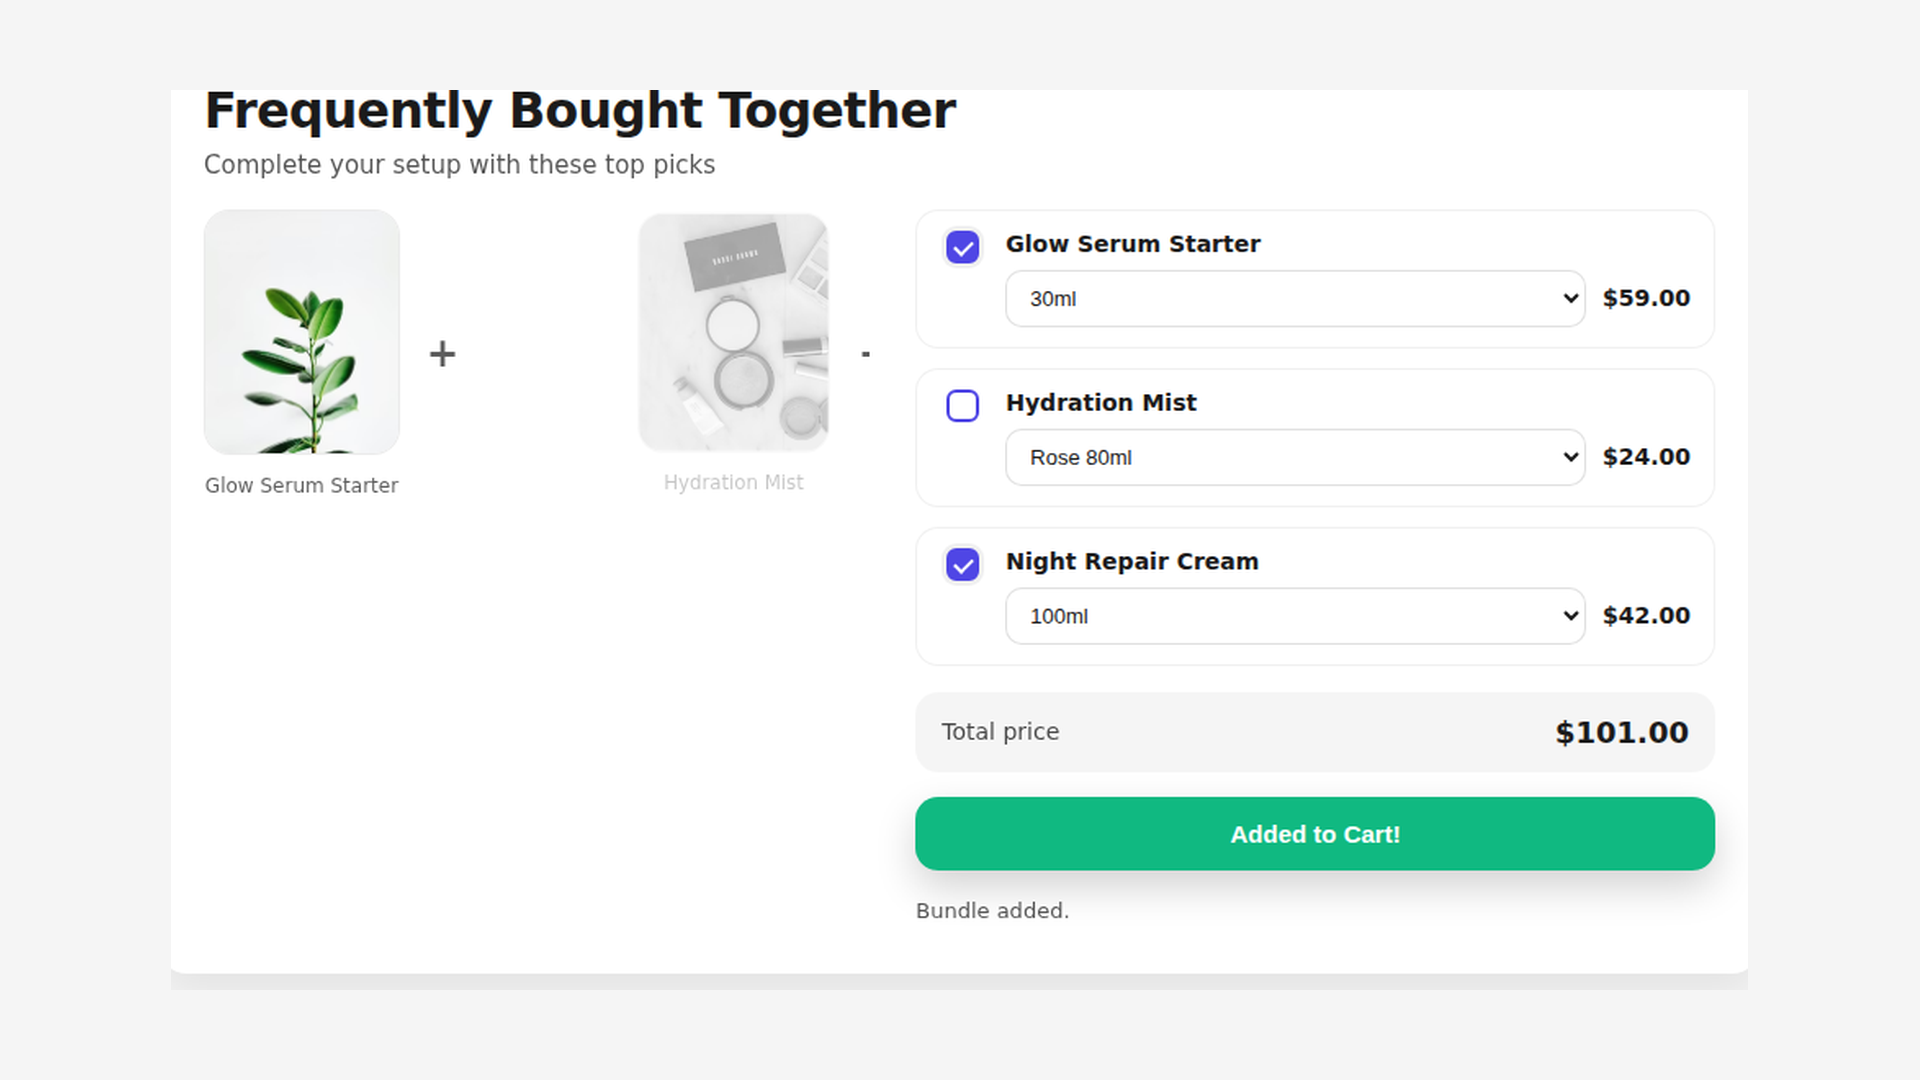The width and height of the screenshot is (1920, 1080).
Task: Click the Frequently Bought Together heading
Action: click(580, 110)
